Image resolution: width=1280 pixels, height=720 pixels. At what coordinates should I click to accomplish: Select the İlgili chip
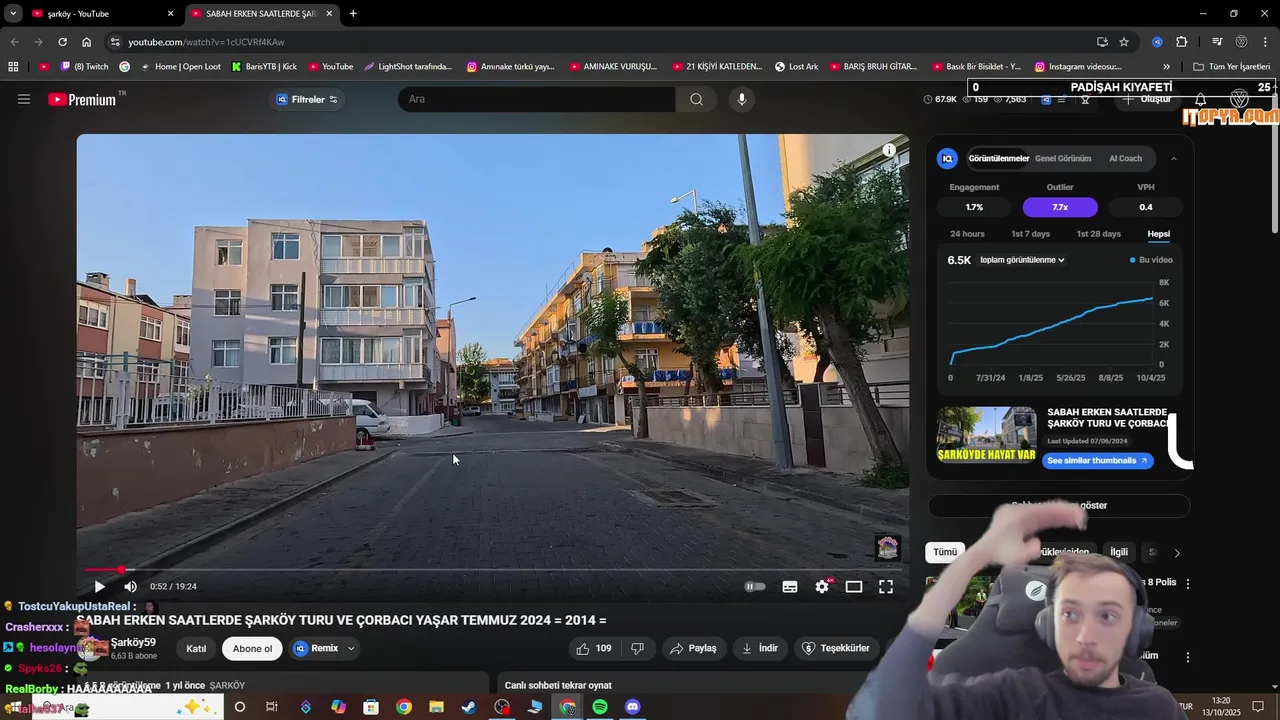(x=1119, y=552)
